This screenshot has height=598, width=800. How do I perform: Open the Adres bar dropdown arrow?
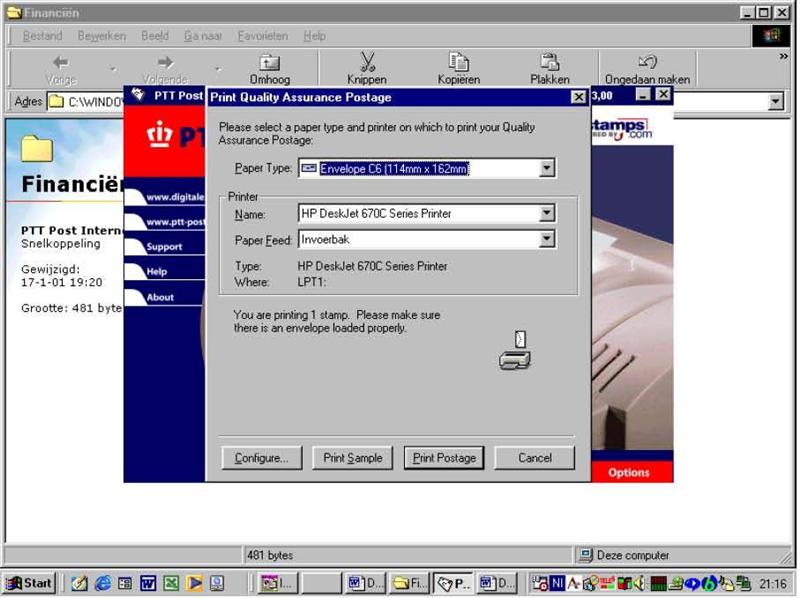(x=776, y=102)
